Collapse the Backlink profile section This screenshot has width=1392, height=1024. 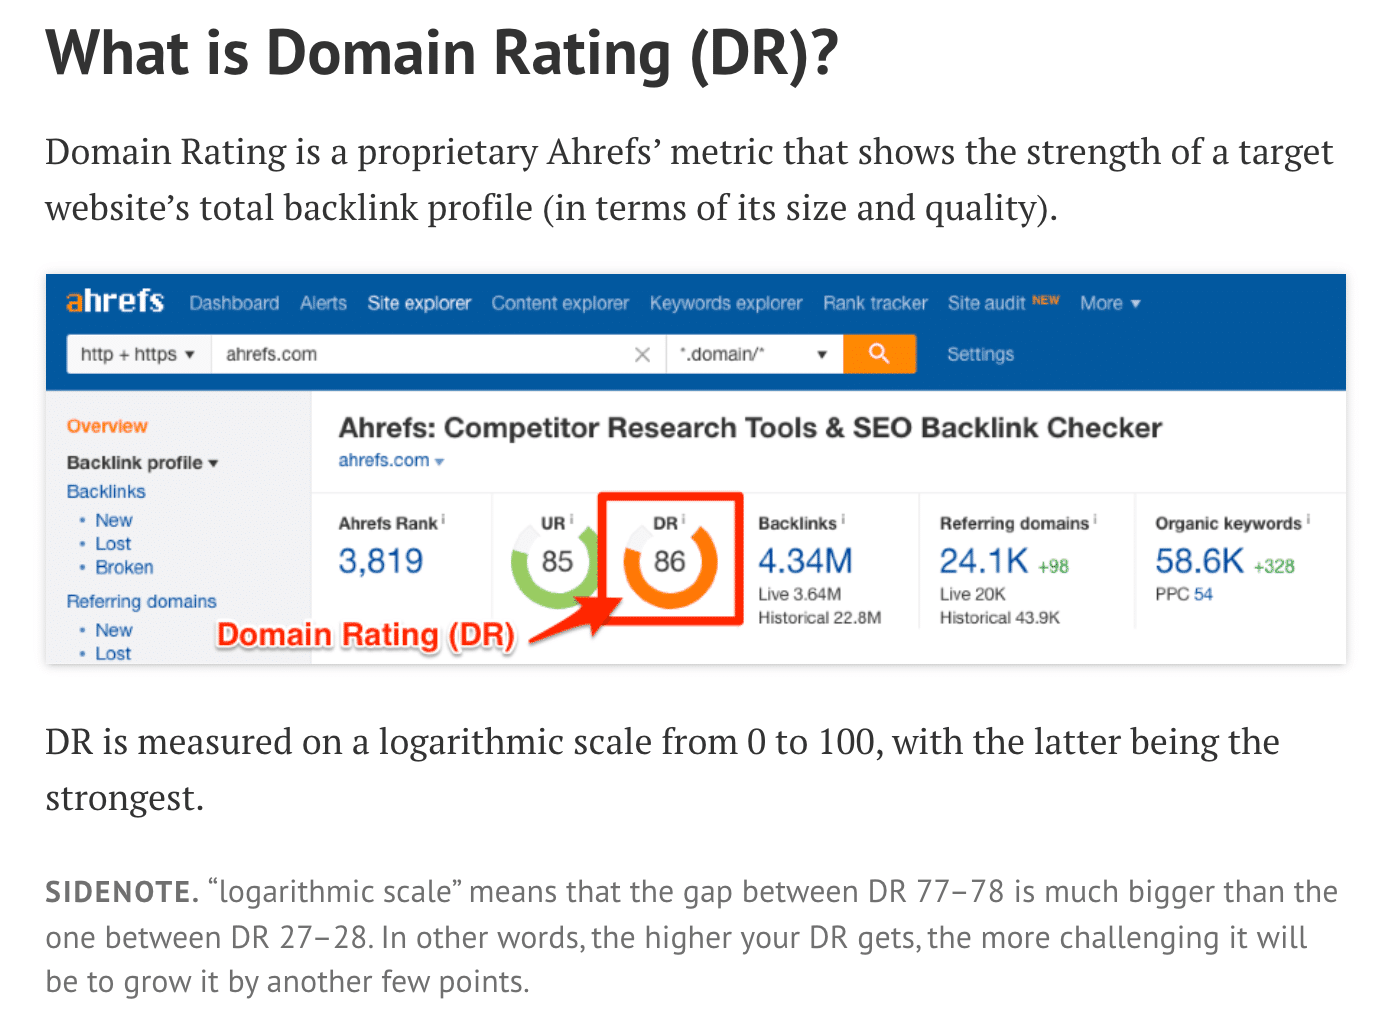142,463
